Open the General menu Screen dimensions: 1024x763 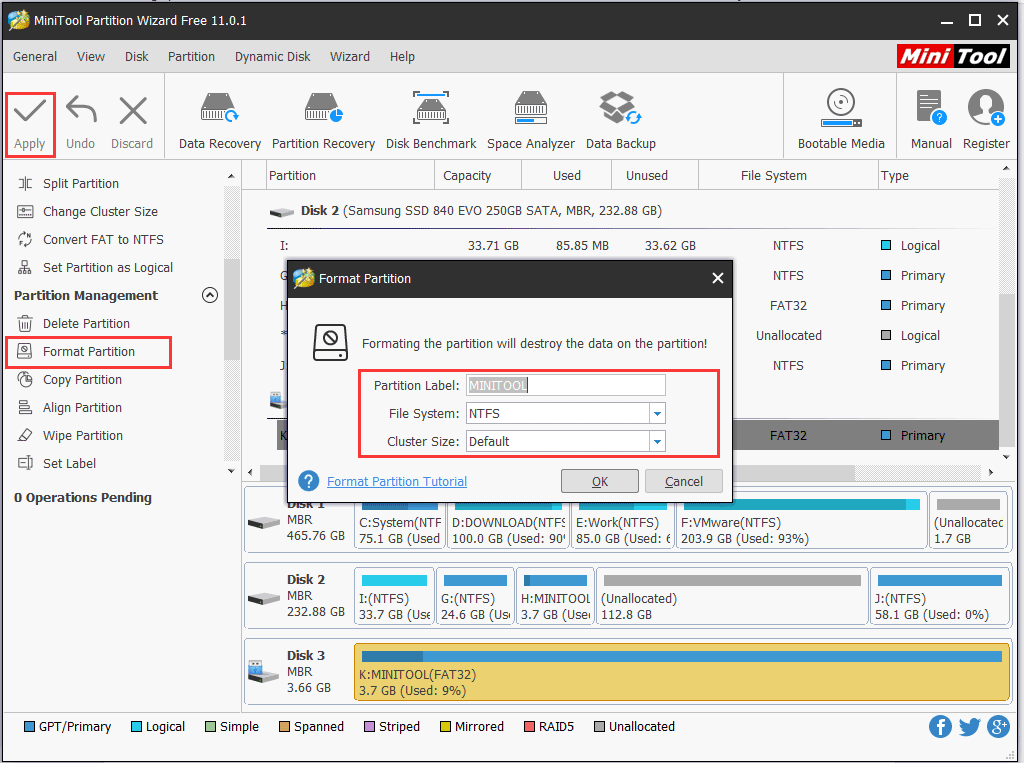(35, 57)
